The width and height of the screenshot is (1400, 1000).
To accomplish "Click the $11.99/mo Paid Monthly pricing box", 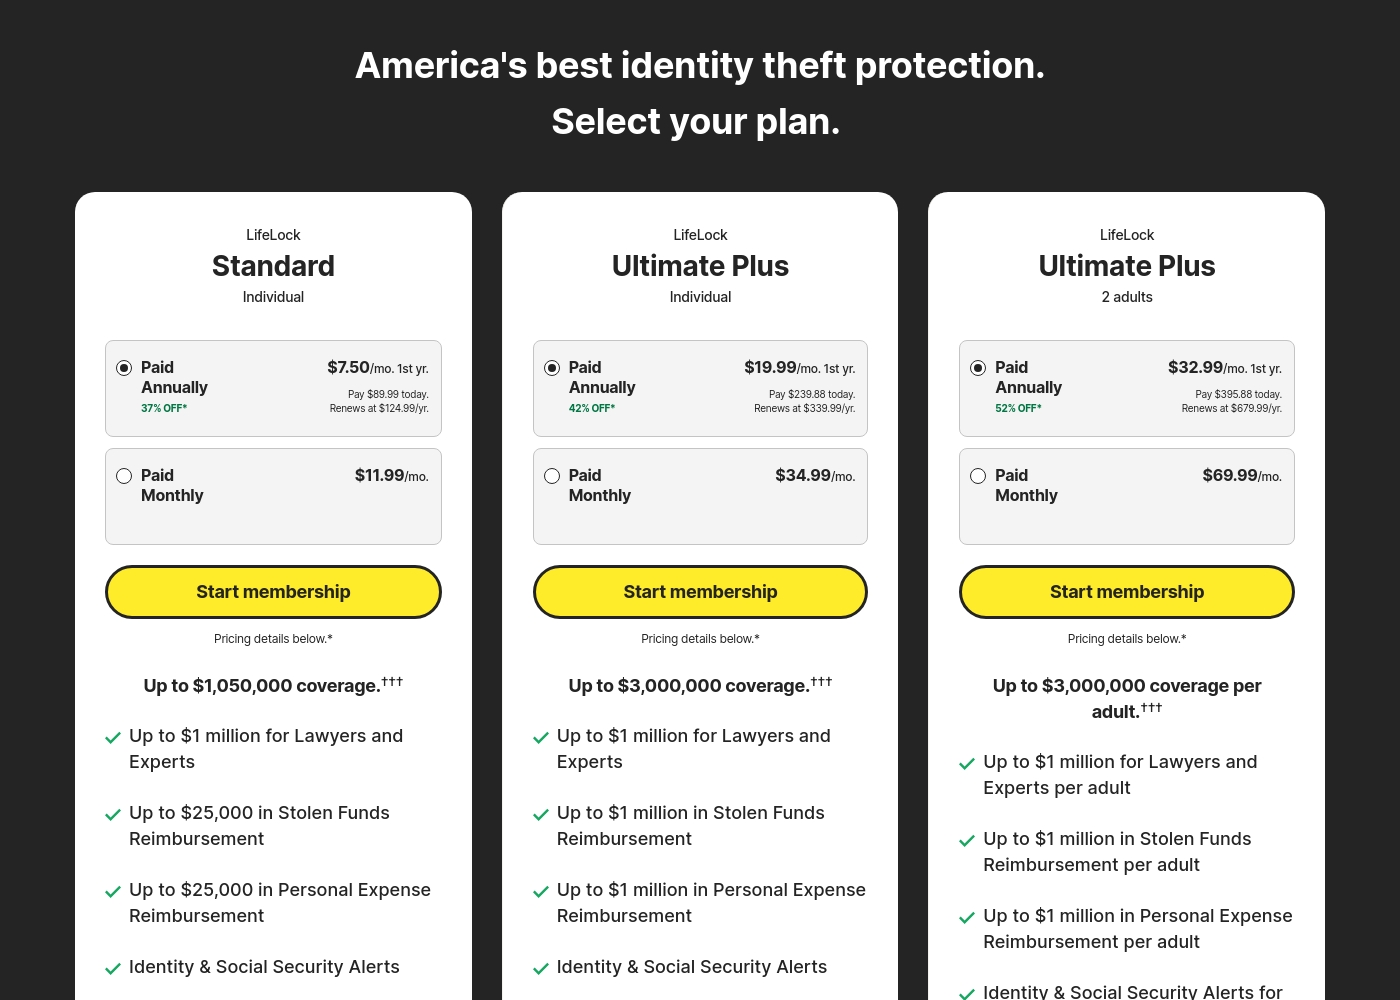I will (x=273, y=497).
